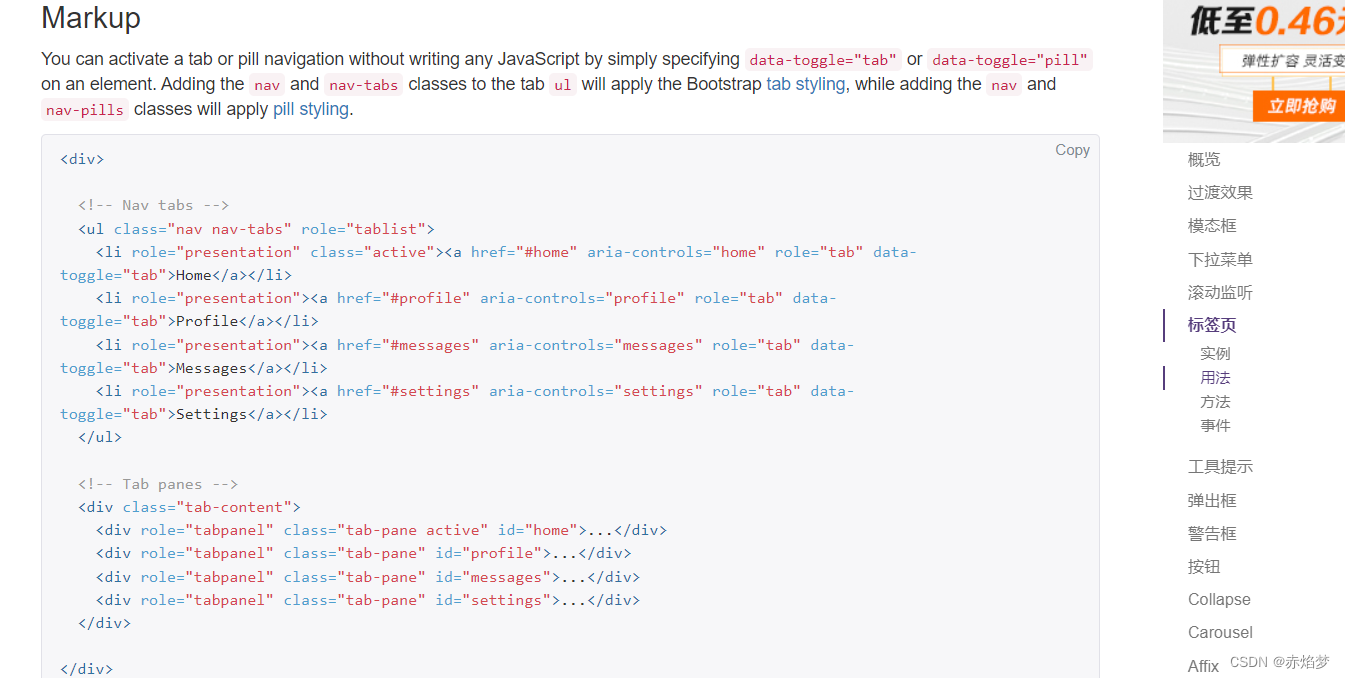Image resolution: width=1345 pixels, height=678 pixels.
Task: Open 弹出框 sidebar entry
Action: (1212, 501)
